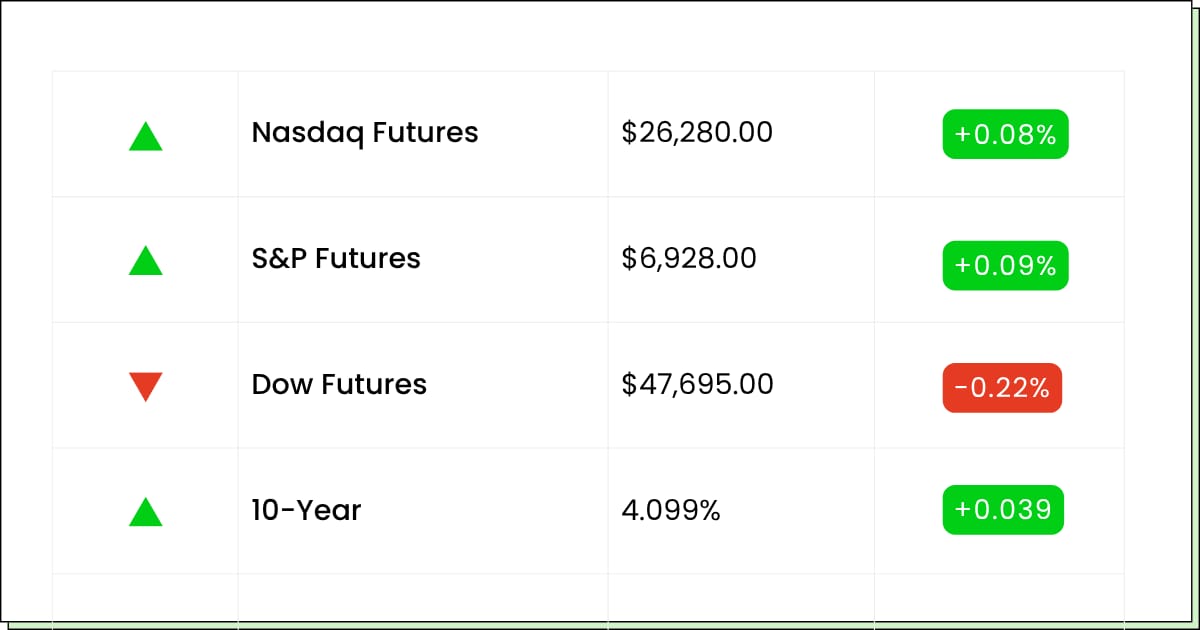Open the 10-Year label
The width and height of the screenshot is (1200, 630).
(306, 511)
